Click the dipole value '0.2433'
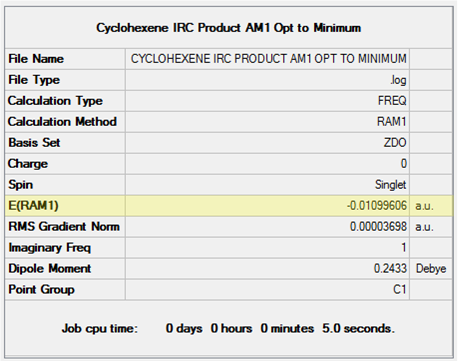 (390, 269)
